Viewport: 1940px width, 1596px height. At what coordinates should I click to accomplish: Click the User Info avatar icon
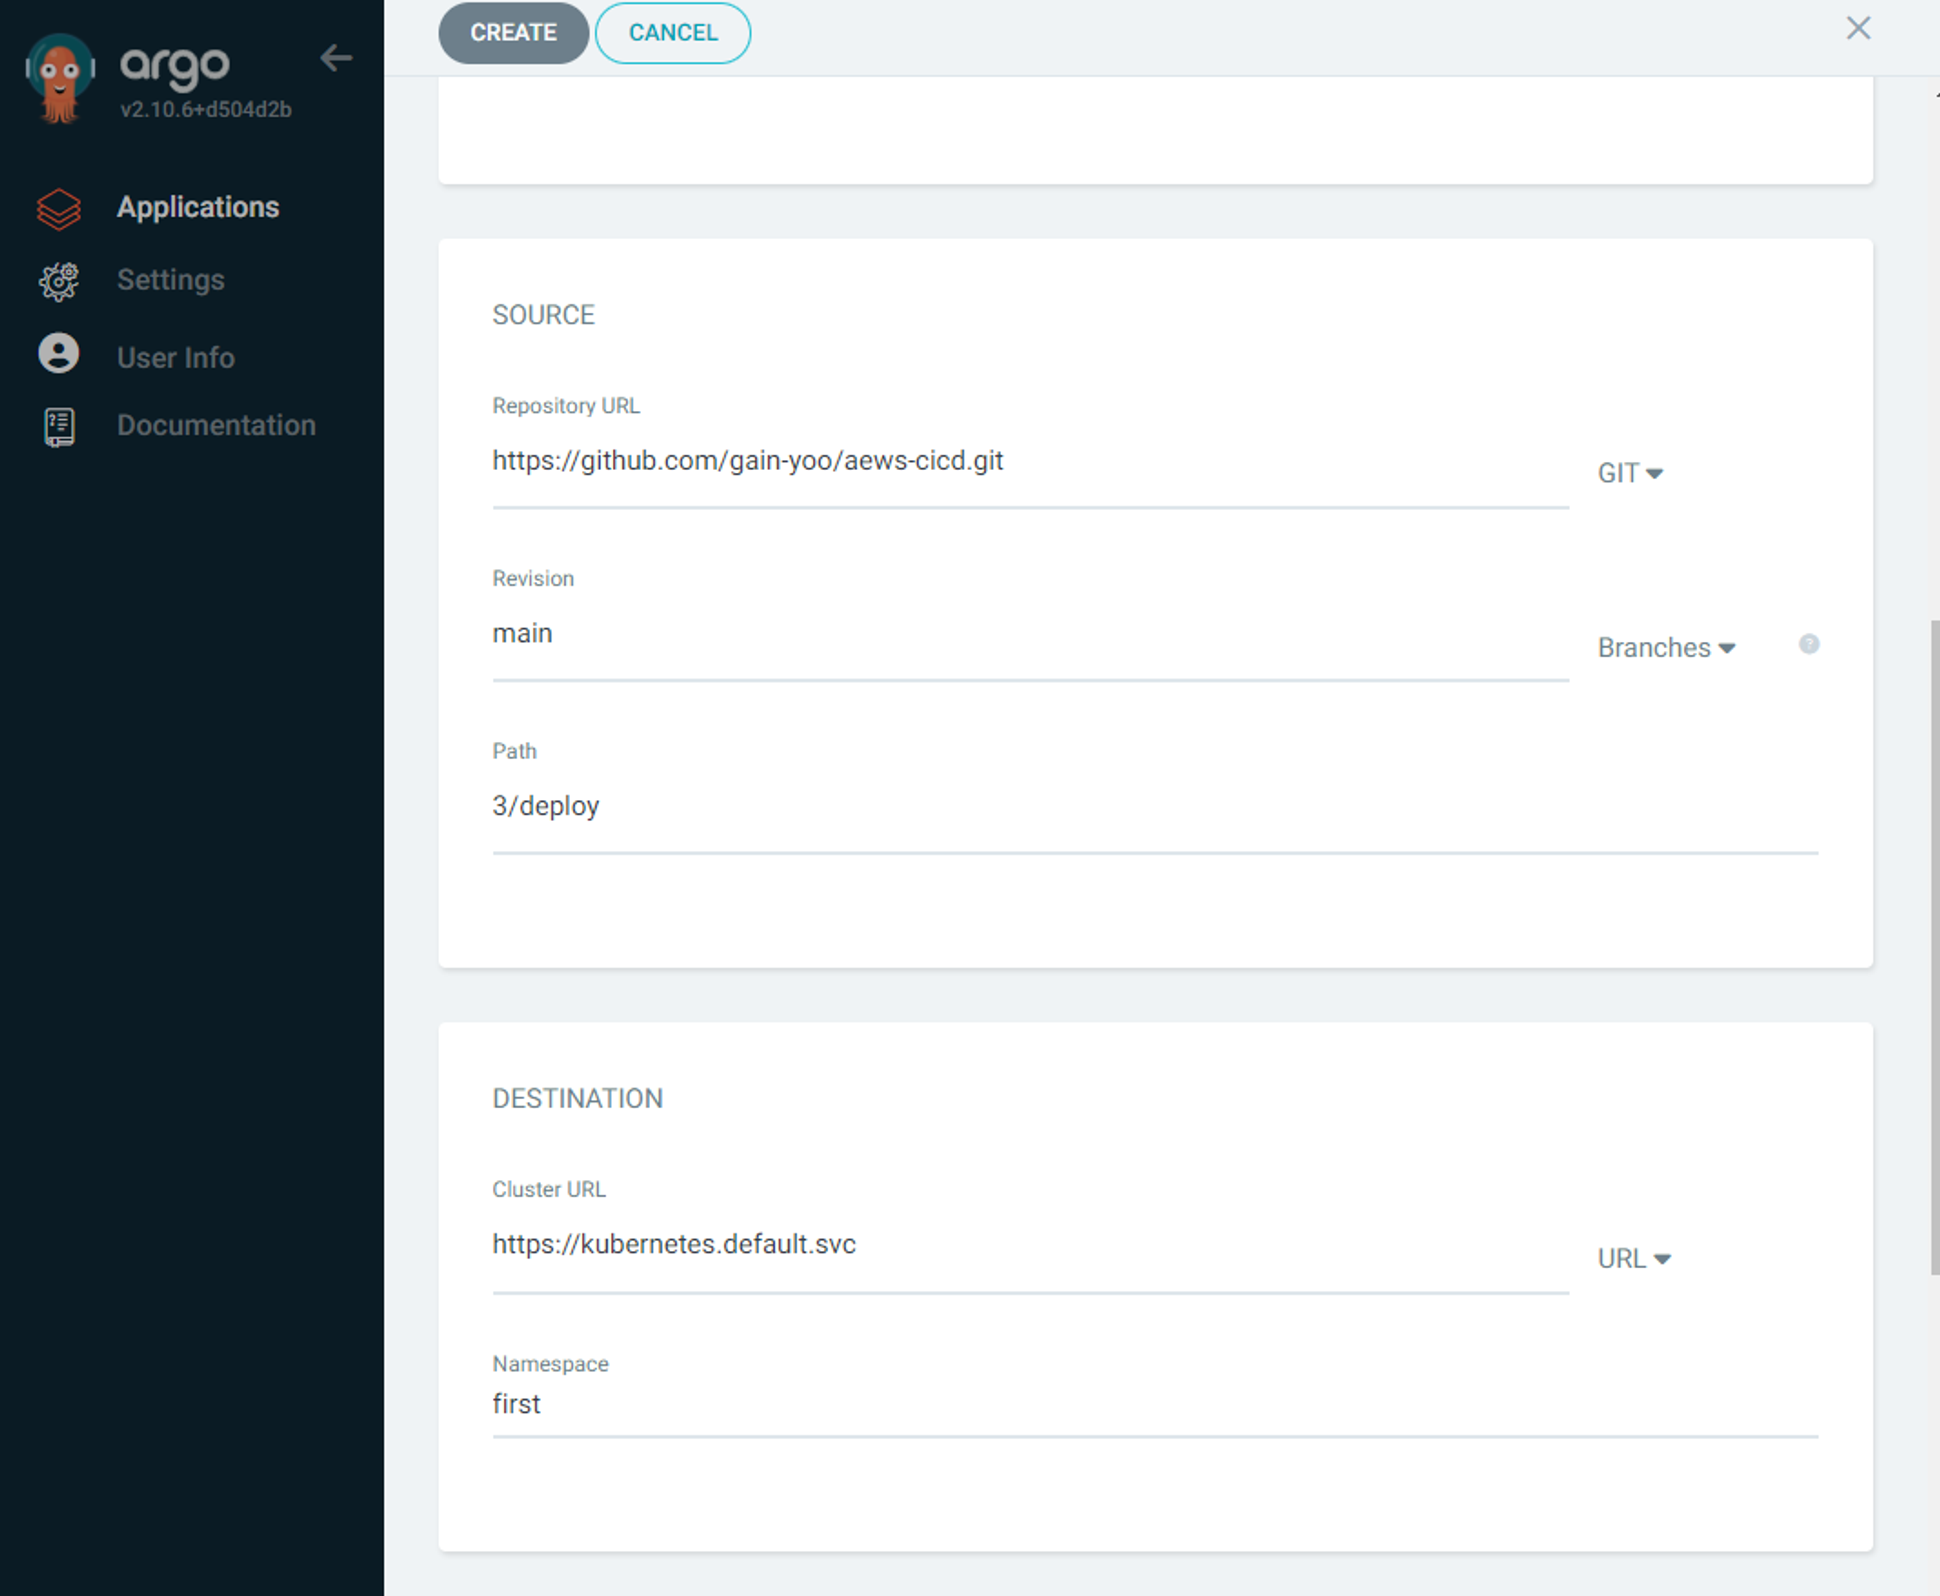[59, 355]
